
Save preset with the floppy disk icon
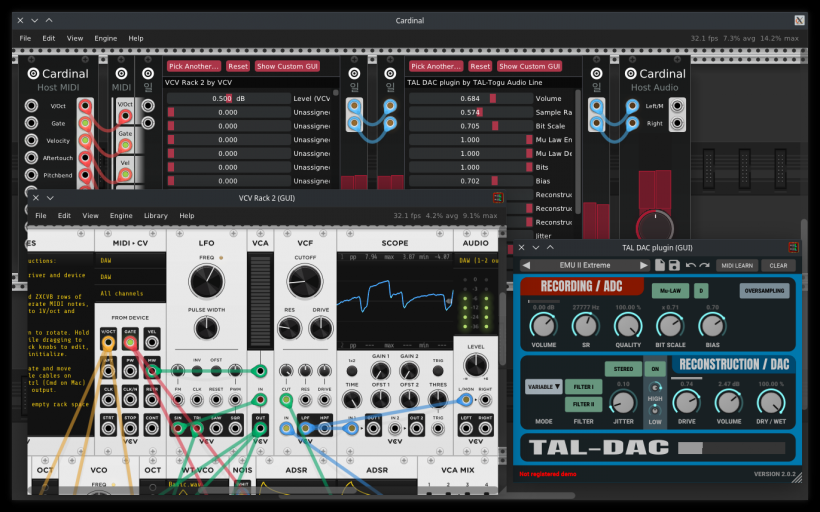click(674, 265)
